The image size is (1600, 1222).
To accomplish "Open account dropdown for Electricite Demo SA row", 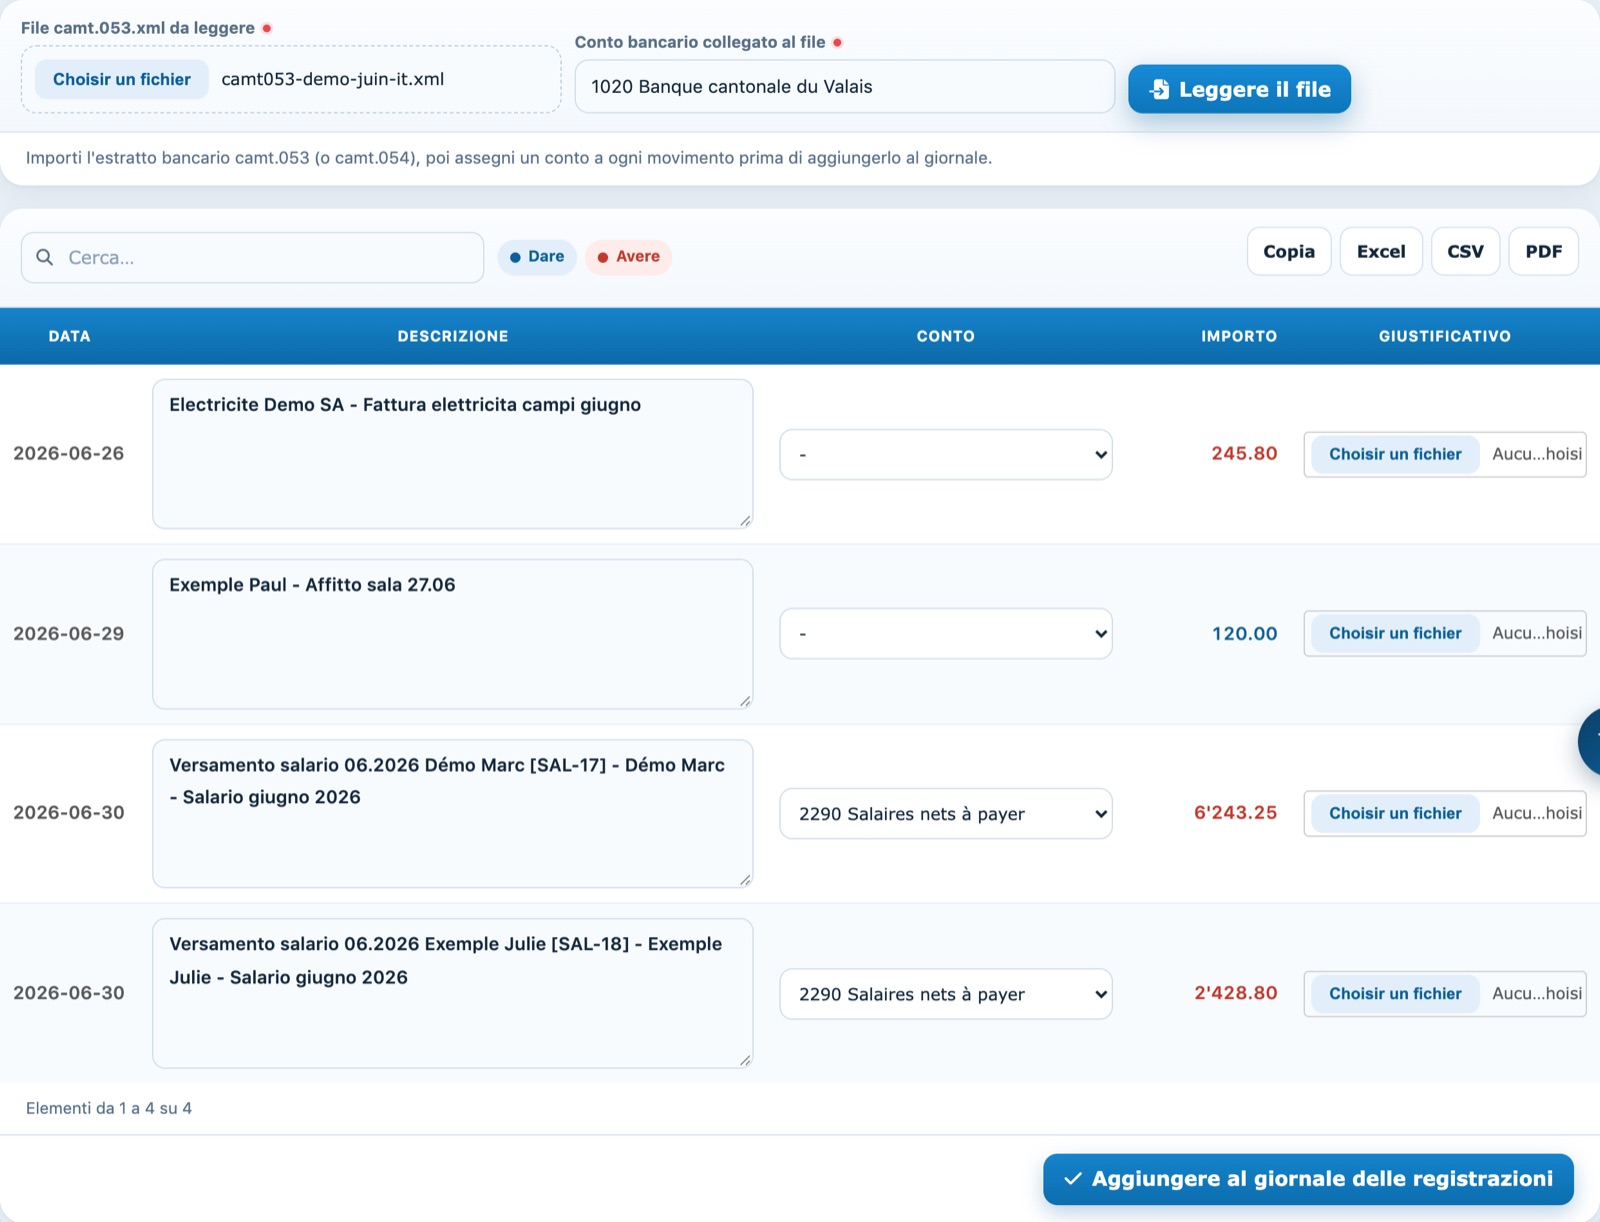I will coord(946,454).
